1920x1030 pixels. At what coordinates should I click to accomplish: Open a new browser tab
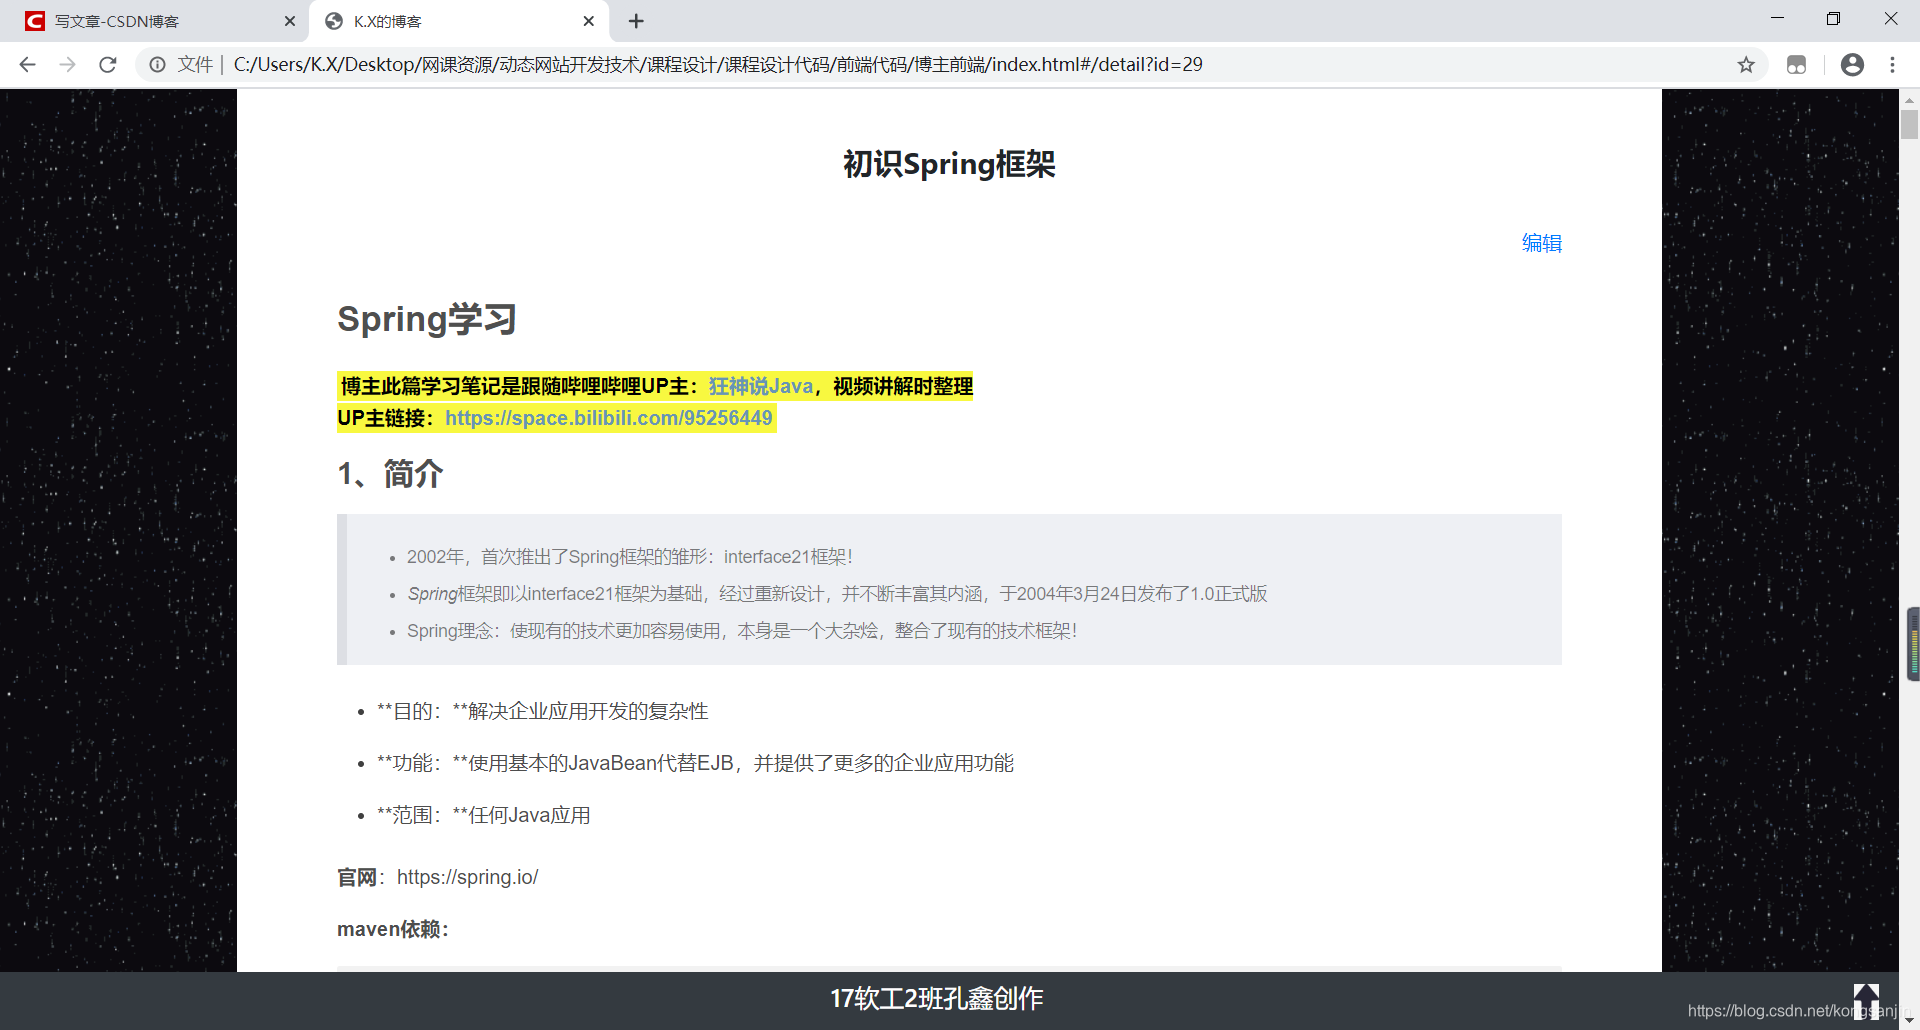636,21
